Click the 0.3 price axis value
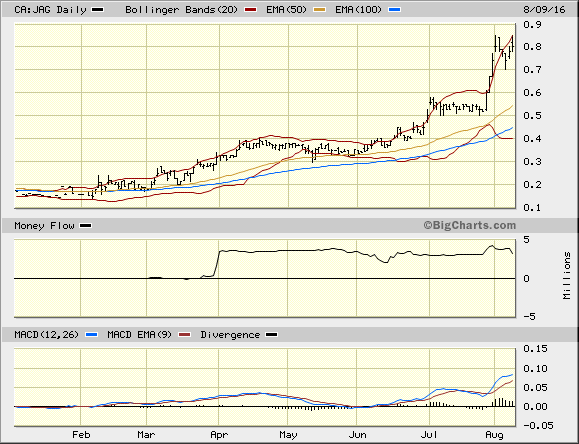Image resolution: width=579 pixels, height=444 pixels. point(532,161)
